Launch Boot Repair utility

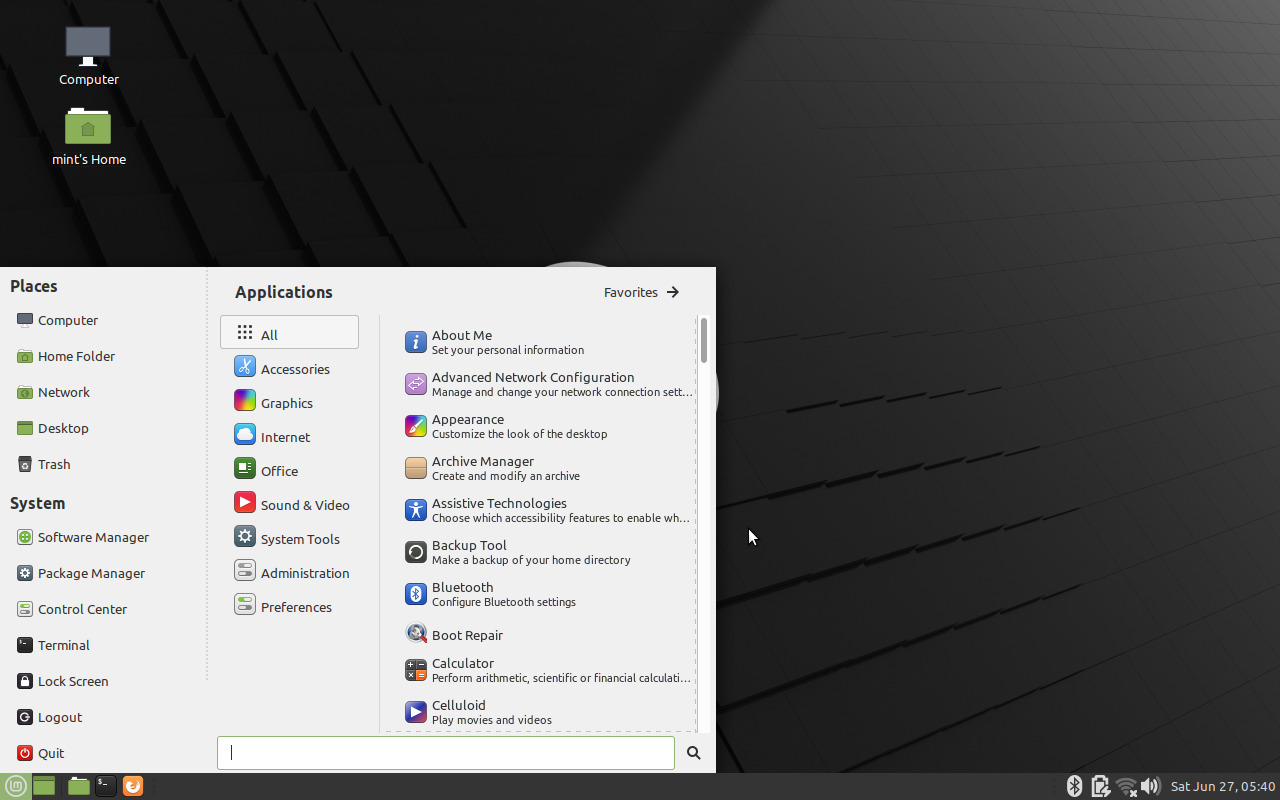467,635
